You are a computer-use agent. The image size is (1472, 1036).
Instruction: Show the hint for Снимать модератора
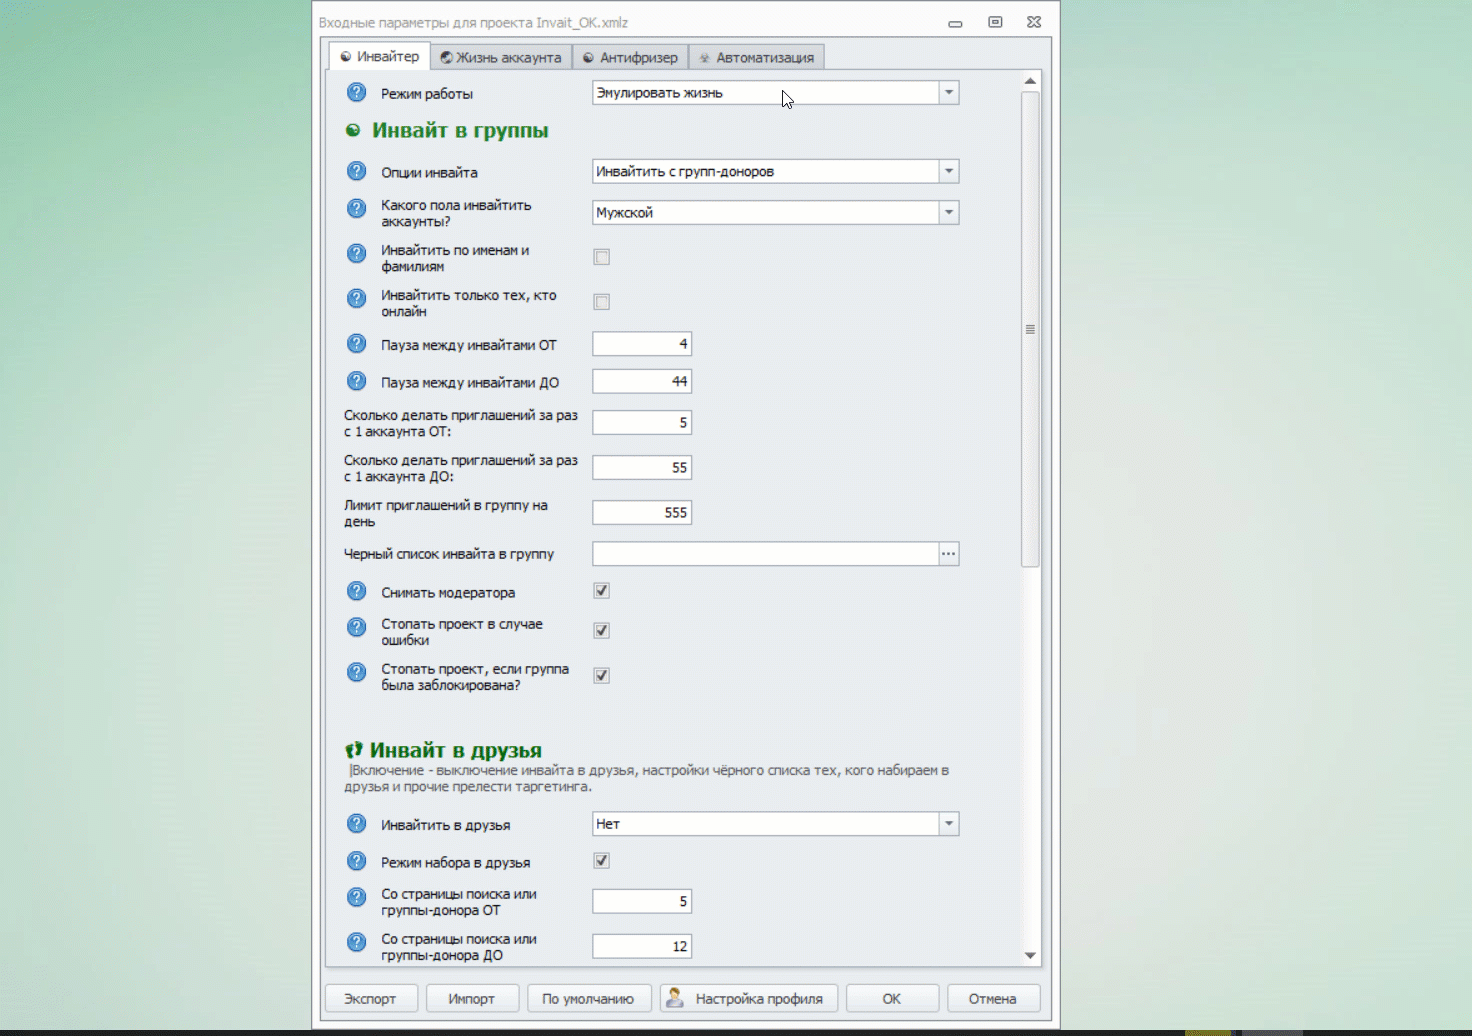coord(356,591)
